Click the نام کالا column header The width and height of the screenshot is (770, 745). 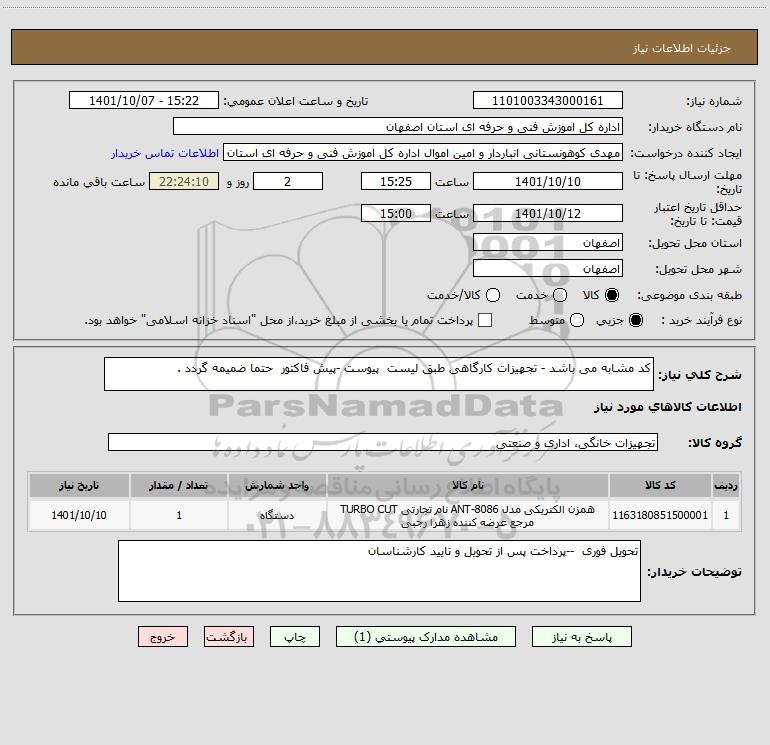coord(468,486)
